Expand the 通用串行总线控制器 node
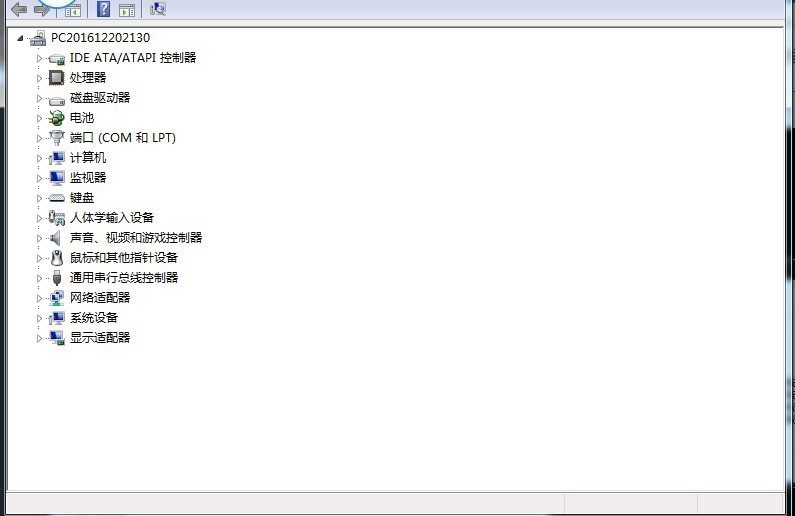Viewport: 795px width, 516px height. click(40, 278)
